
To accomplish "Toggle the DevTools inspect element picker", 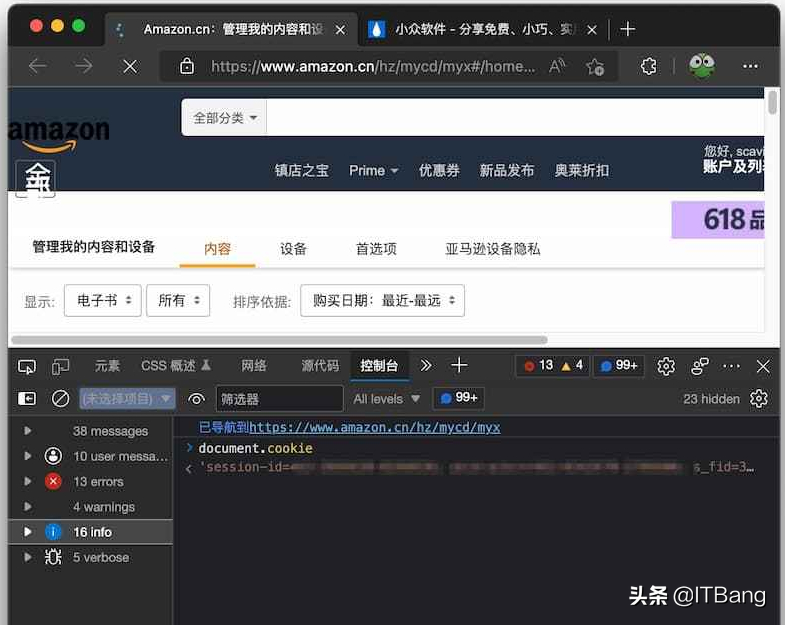I will 27,367.
